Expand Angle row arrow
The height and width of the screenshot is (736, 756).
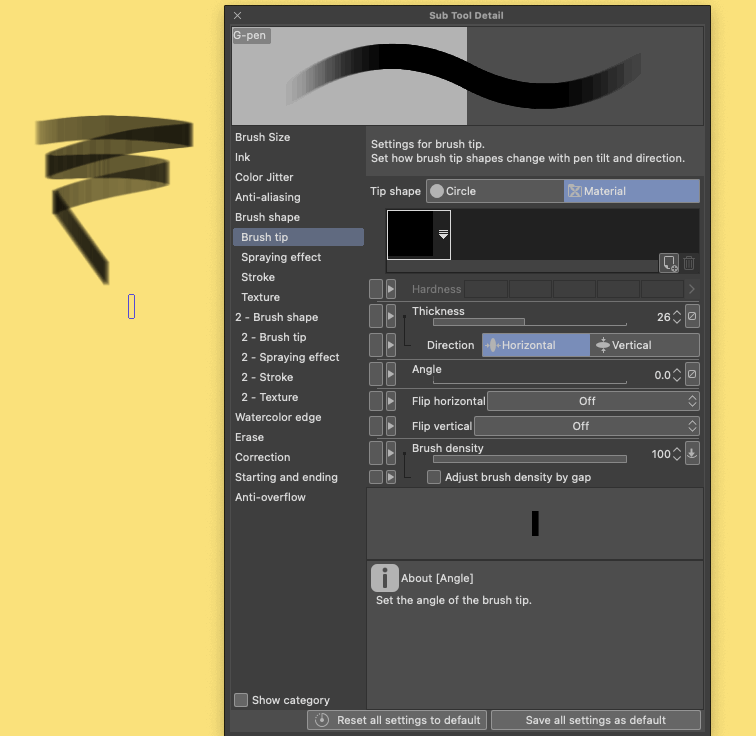pos(391,374)
